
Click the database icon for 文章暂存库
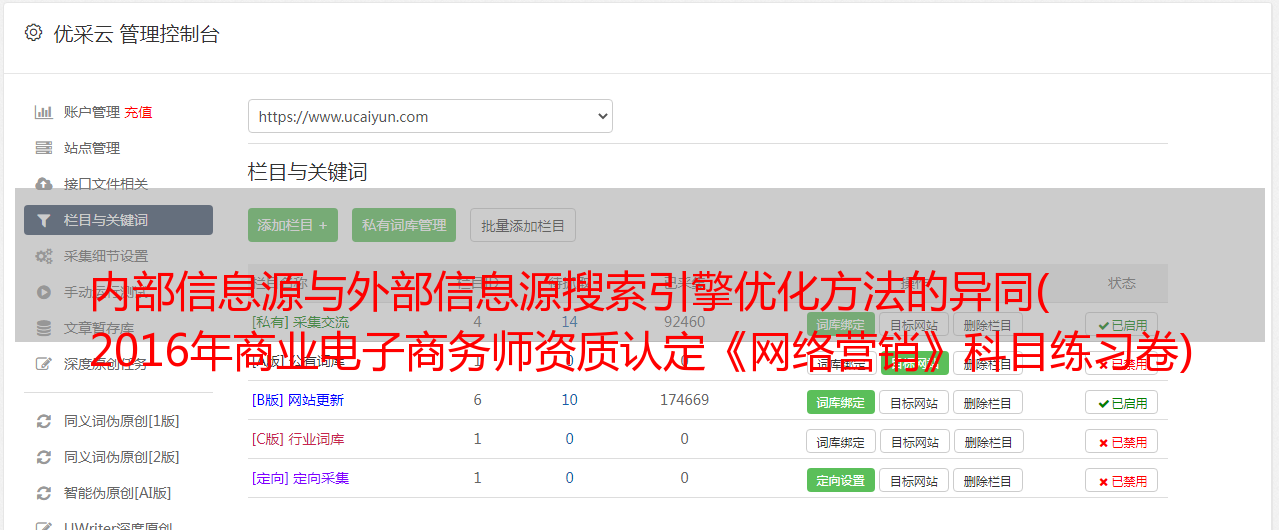click(x=44, y=328)
